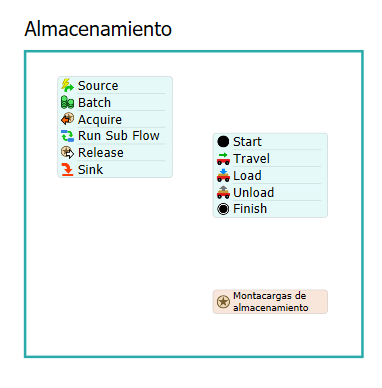Screen dimensions: 382x388
Task: Select the Sink red arrow icon
Action: pyautogui.click(x=67, y=169)
